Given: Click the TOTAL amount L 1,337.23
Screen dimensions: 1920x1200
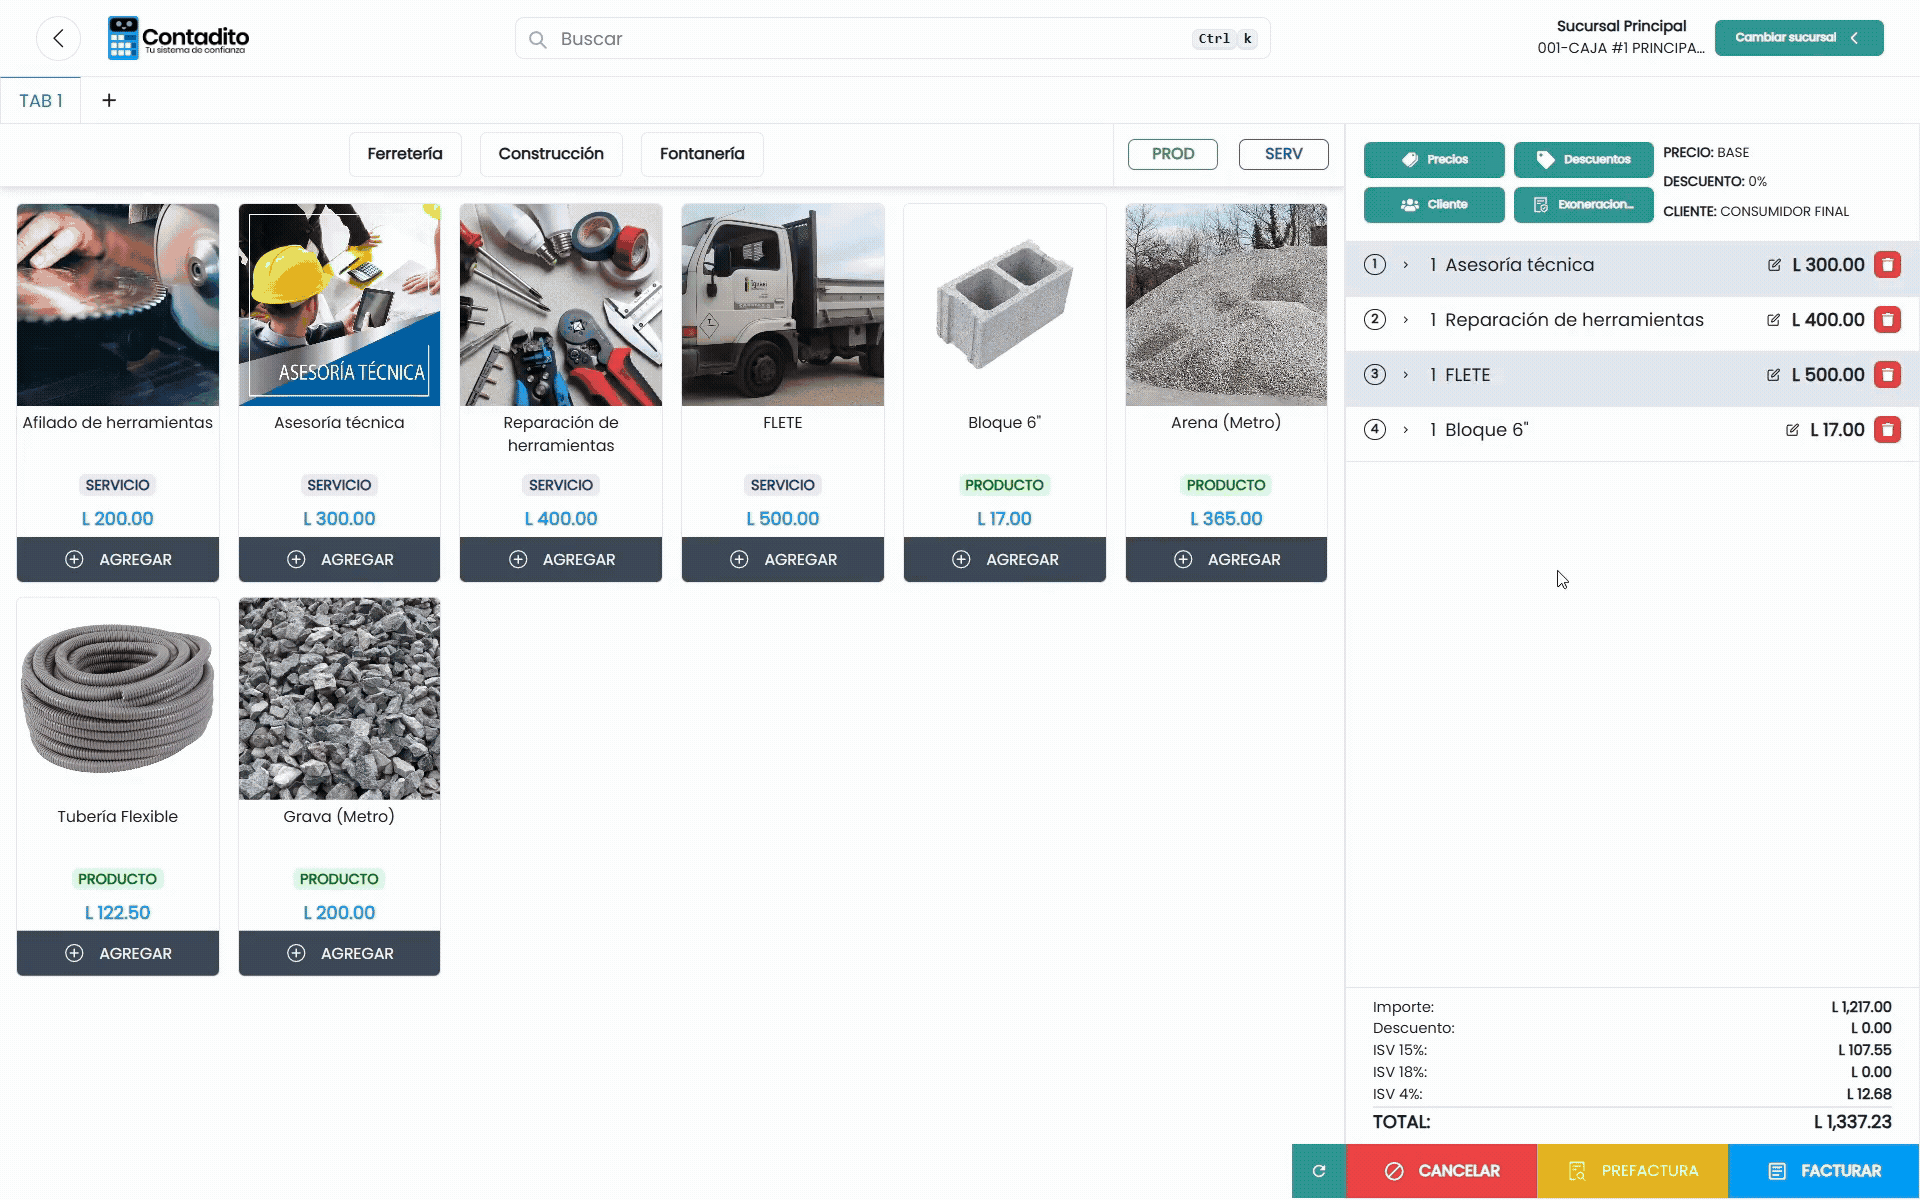Looking at the screenshot, I should pos(1853,1122).
